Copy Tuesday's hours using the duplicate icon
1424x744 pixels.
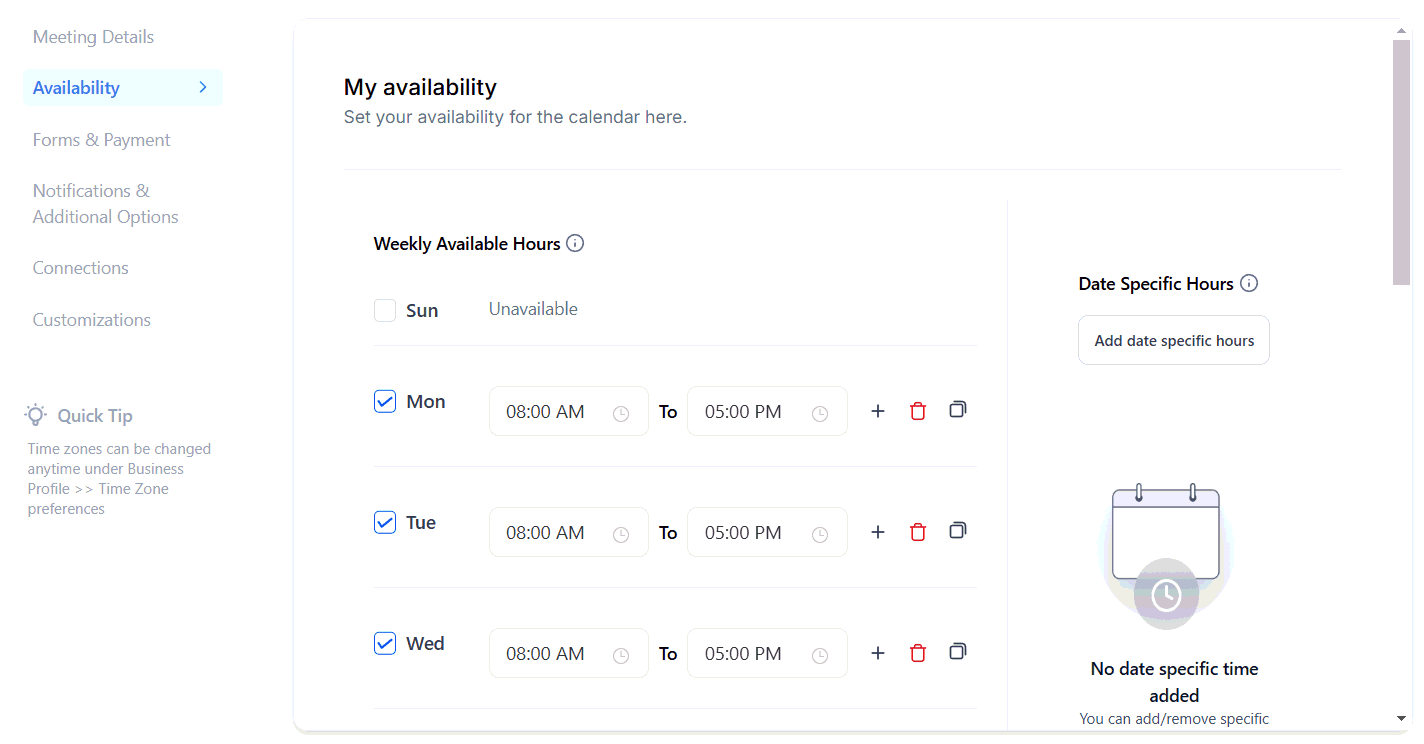[958, 531]
